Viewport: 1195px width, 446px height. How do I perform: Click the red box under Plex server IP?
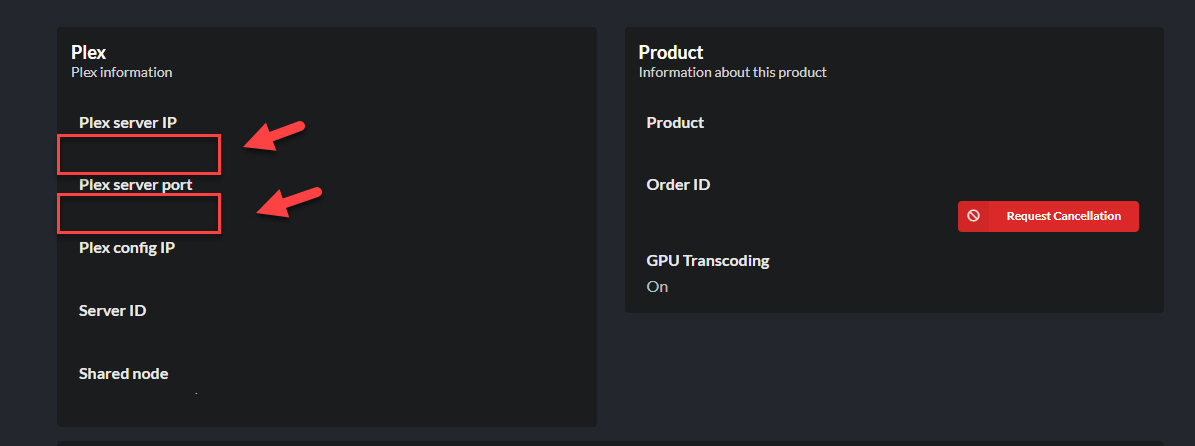coord(139,155)
